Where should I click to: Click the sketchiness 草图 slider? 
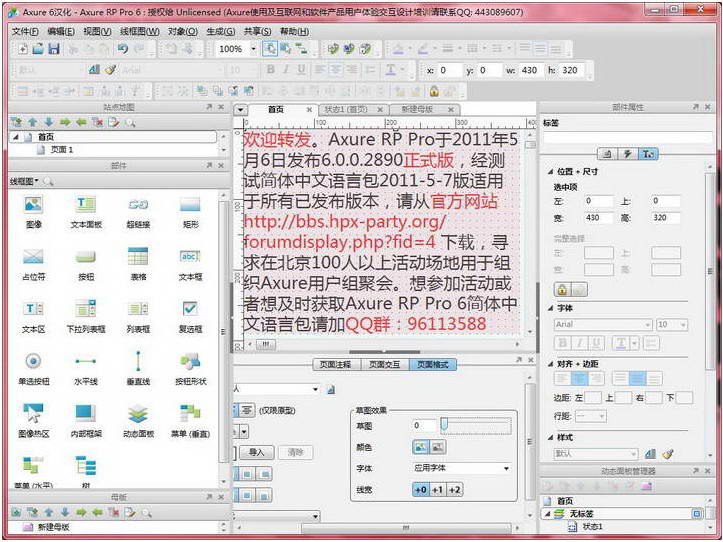coord(475,425)
